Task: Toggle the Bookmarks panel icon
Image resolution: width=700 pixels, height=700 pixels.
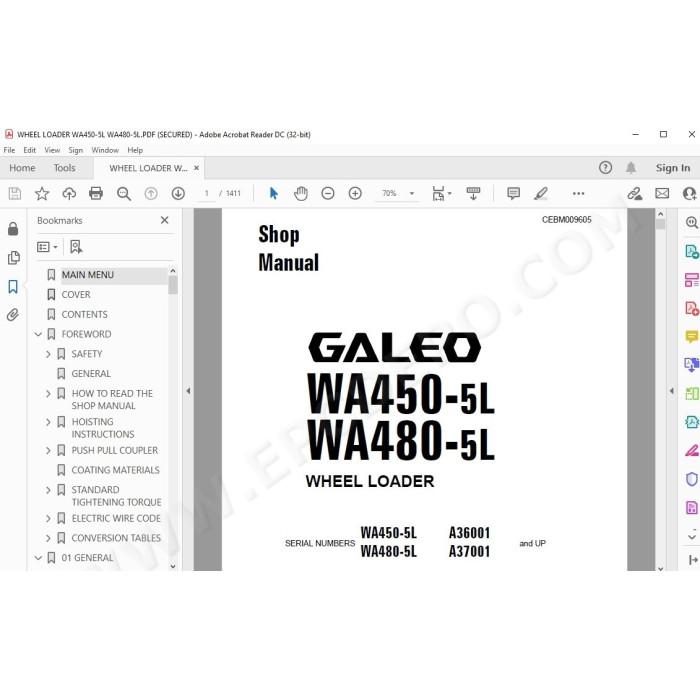Action: coord(13,286)
